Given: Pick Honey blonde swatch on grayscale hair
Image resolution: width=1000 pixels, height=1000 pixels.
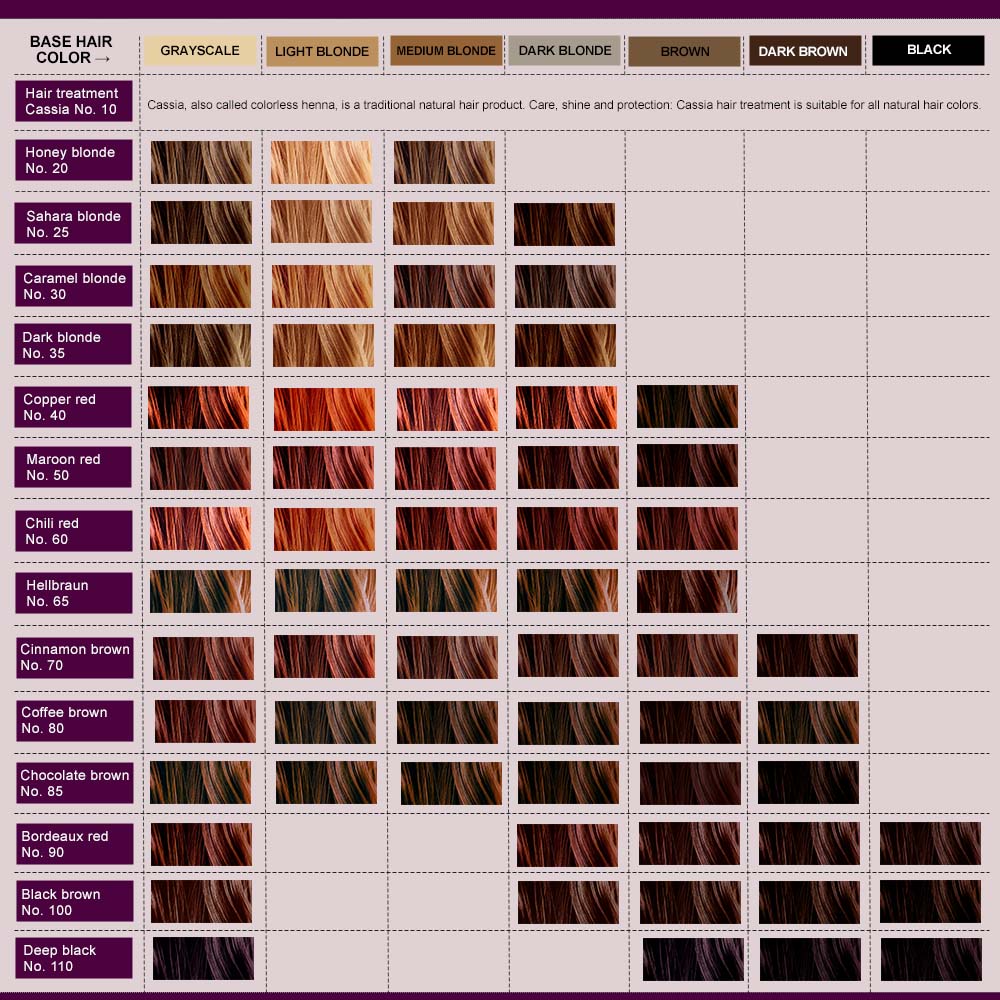Looking at the screenshot, I should pyautogui.click(x=202, y=163).
